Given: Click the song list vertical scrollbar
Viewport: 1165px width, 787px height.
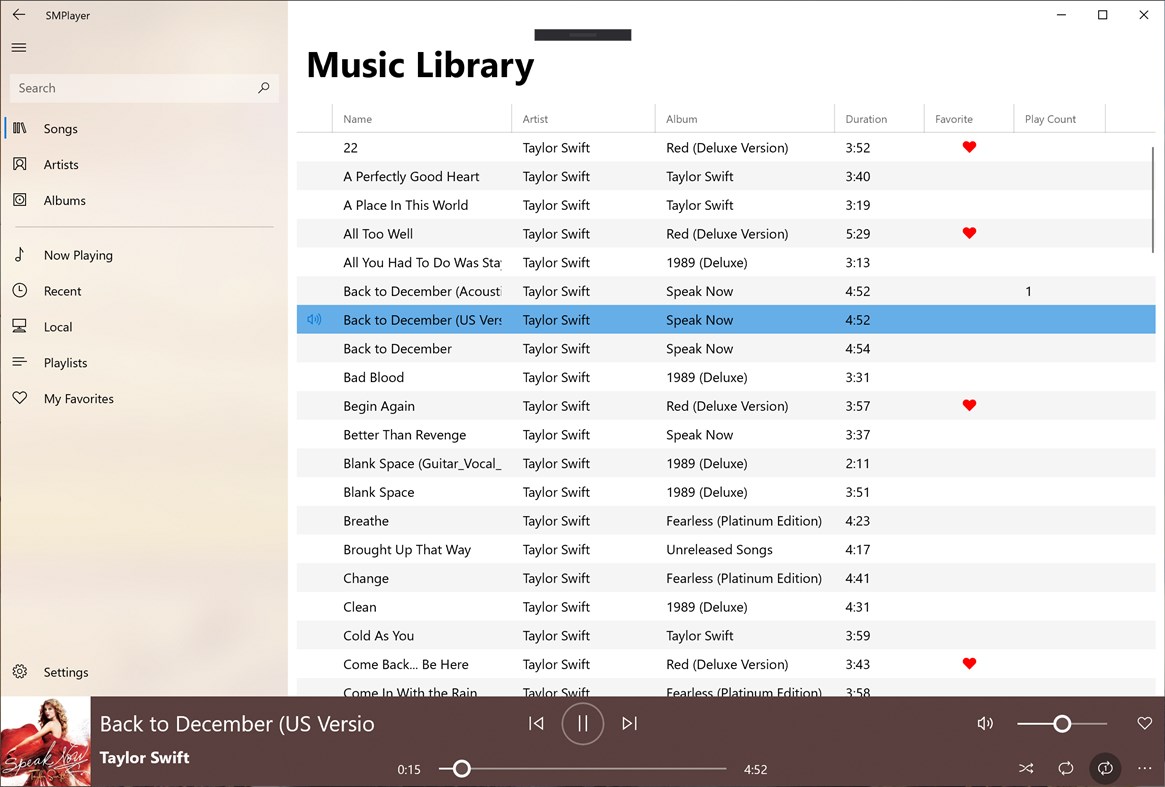Looking at the screenshot, I should pyautogui.click(x=1153, y=200).
